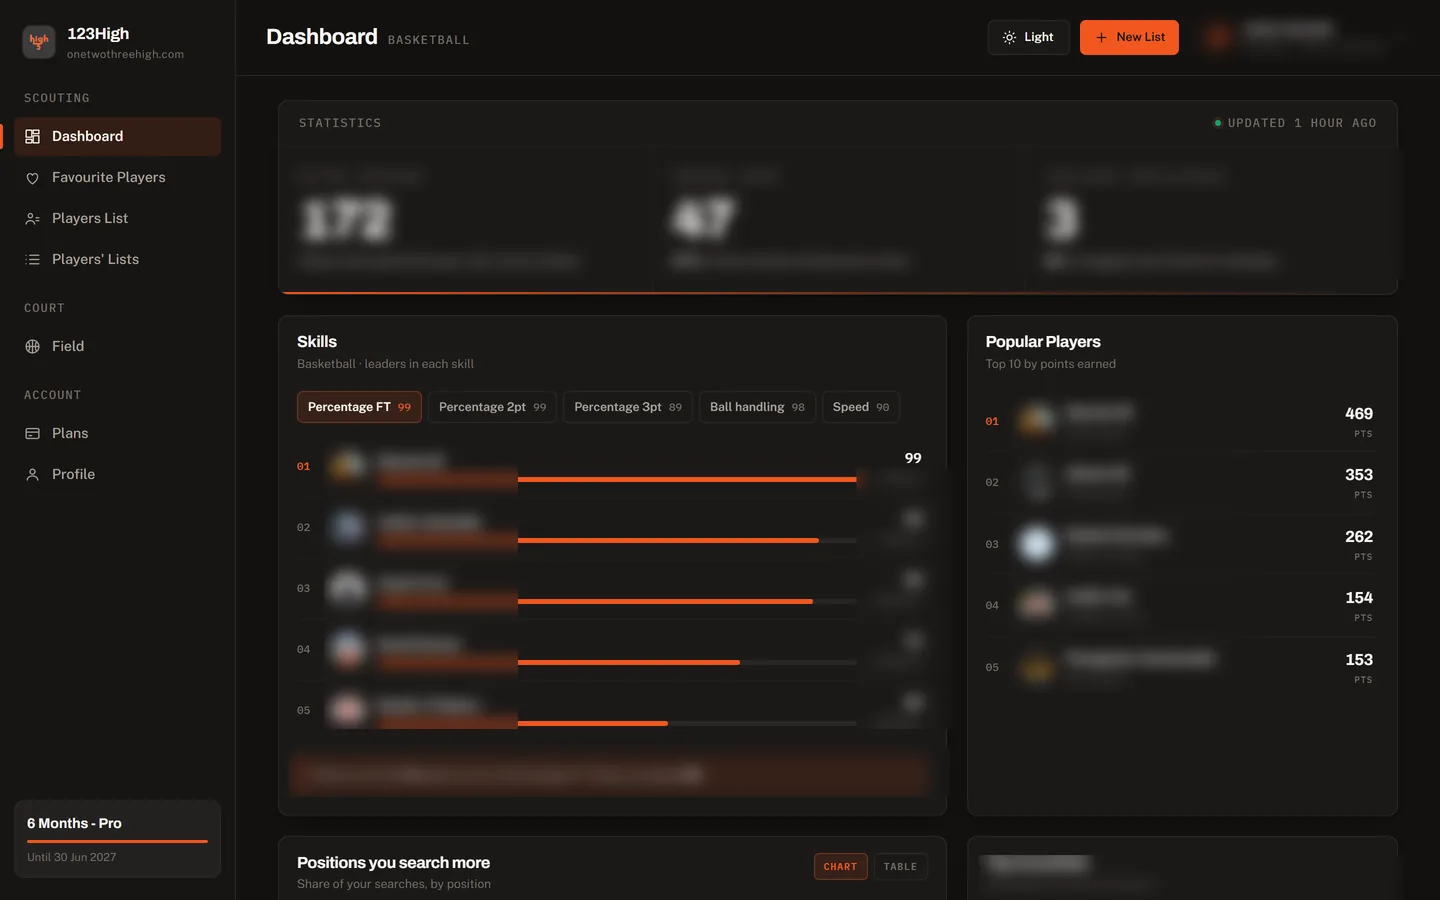Select the Speed skill tab
This screenshot has width=1440, height=900.
click(861, 407)
